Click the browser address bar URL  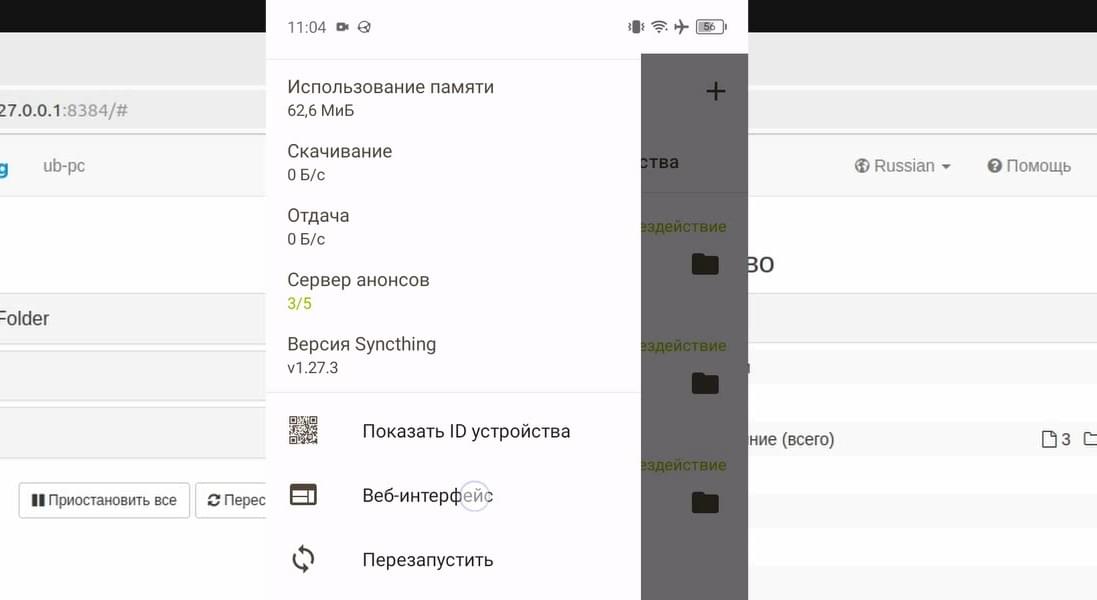(64, 110)
